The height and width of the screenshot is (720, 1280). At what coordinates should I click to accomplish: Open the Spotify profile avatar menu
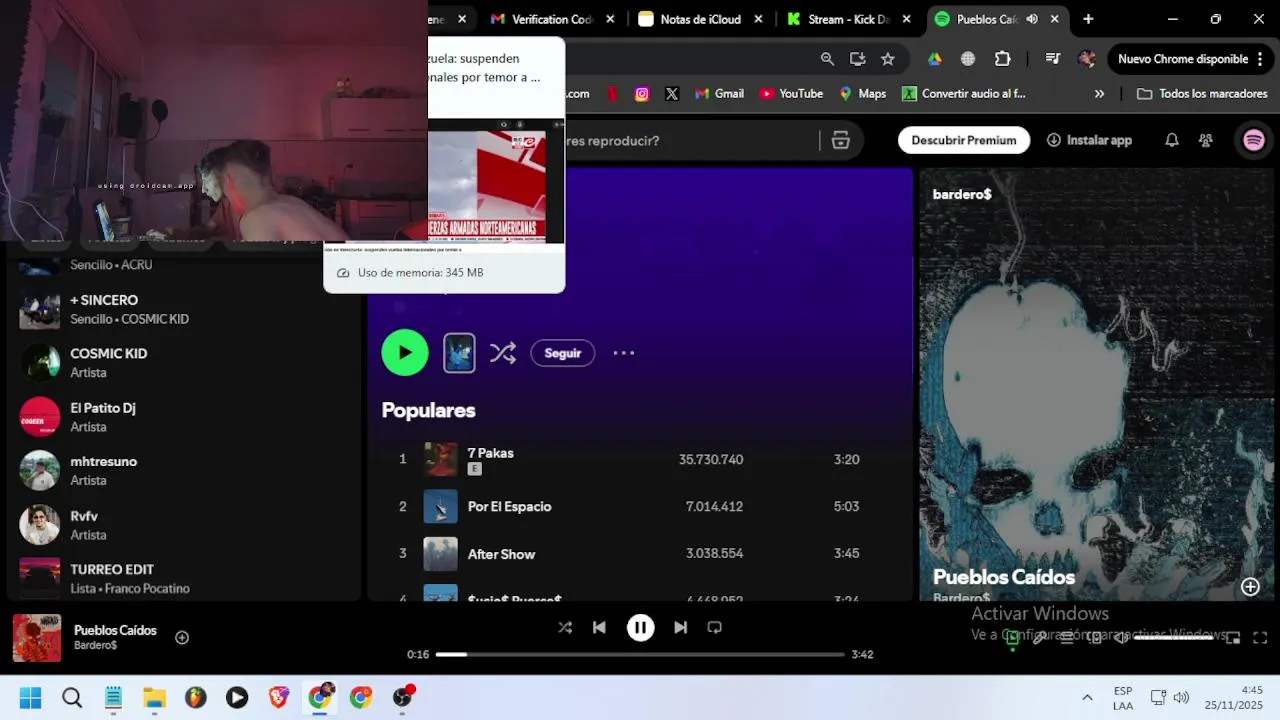coord(1254,140)
